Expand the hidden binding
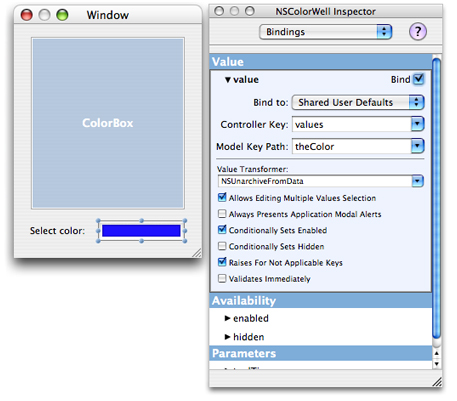Viewport: 457px width, 401px height. tap(228, 337)
